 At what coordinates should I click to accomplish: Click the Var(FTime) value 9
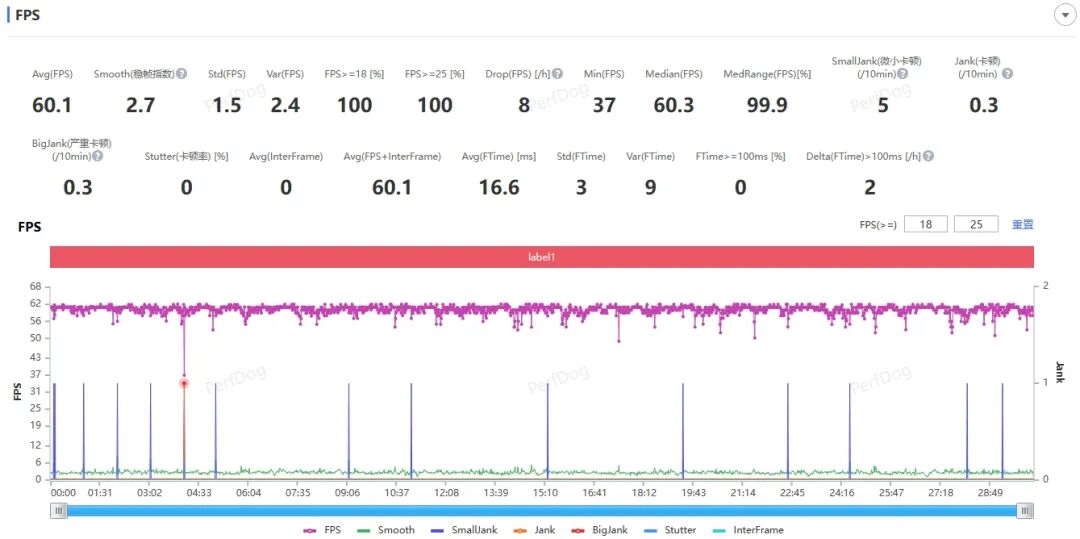(650, 187)
